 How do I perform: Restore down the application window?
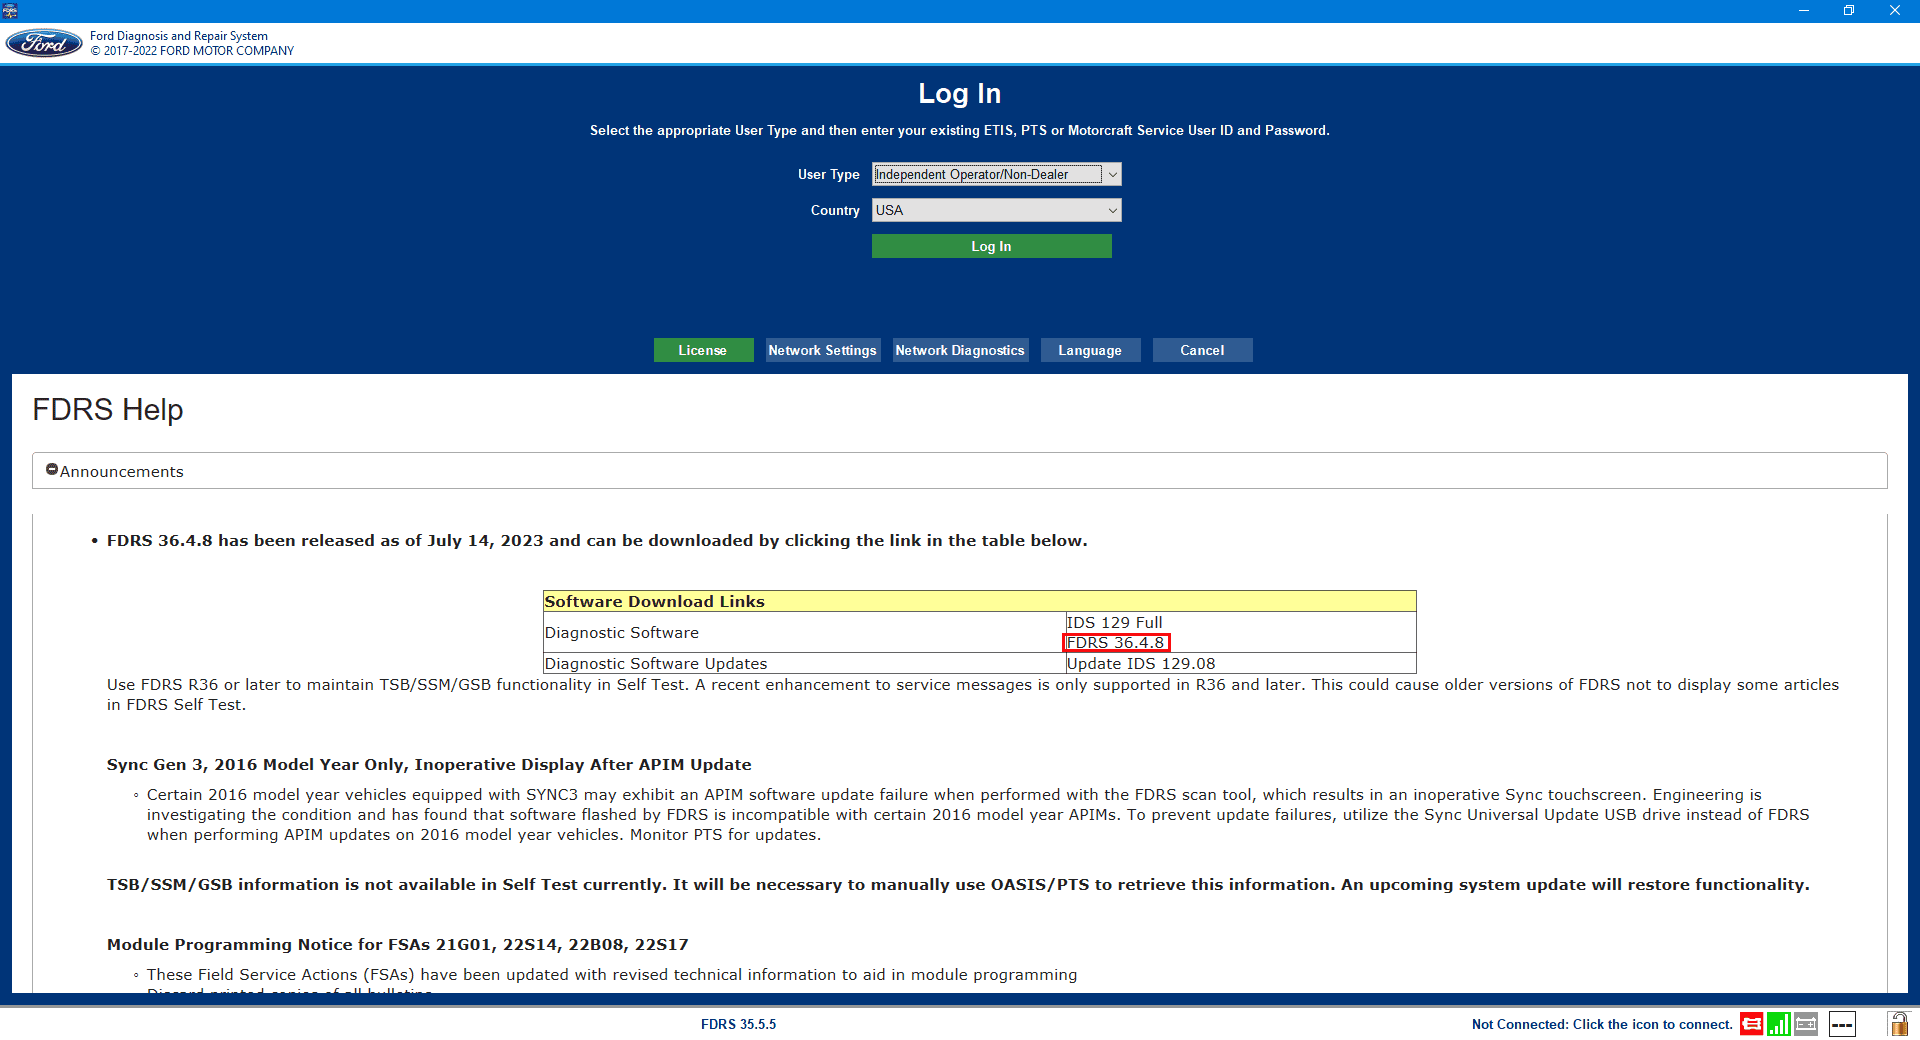[1849, 10]
